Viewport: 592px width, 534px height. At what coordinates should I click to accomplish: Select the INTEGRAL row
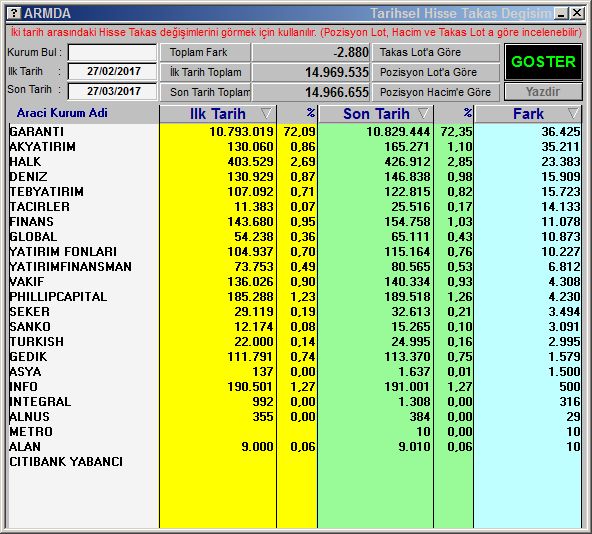coord(294,401)
